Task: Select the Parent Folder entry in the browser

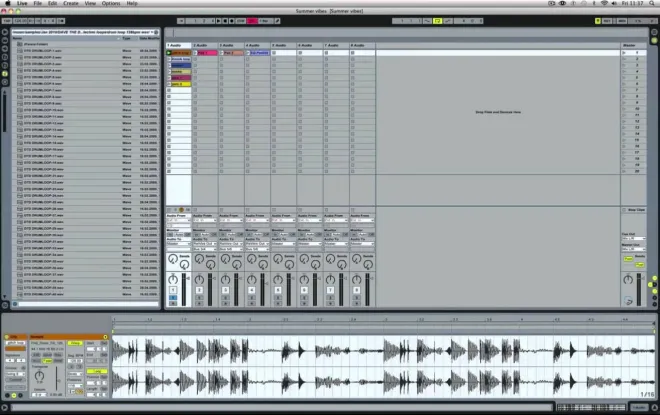Action: point(35,44)
